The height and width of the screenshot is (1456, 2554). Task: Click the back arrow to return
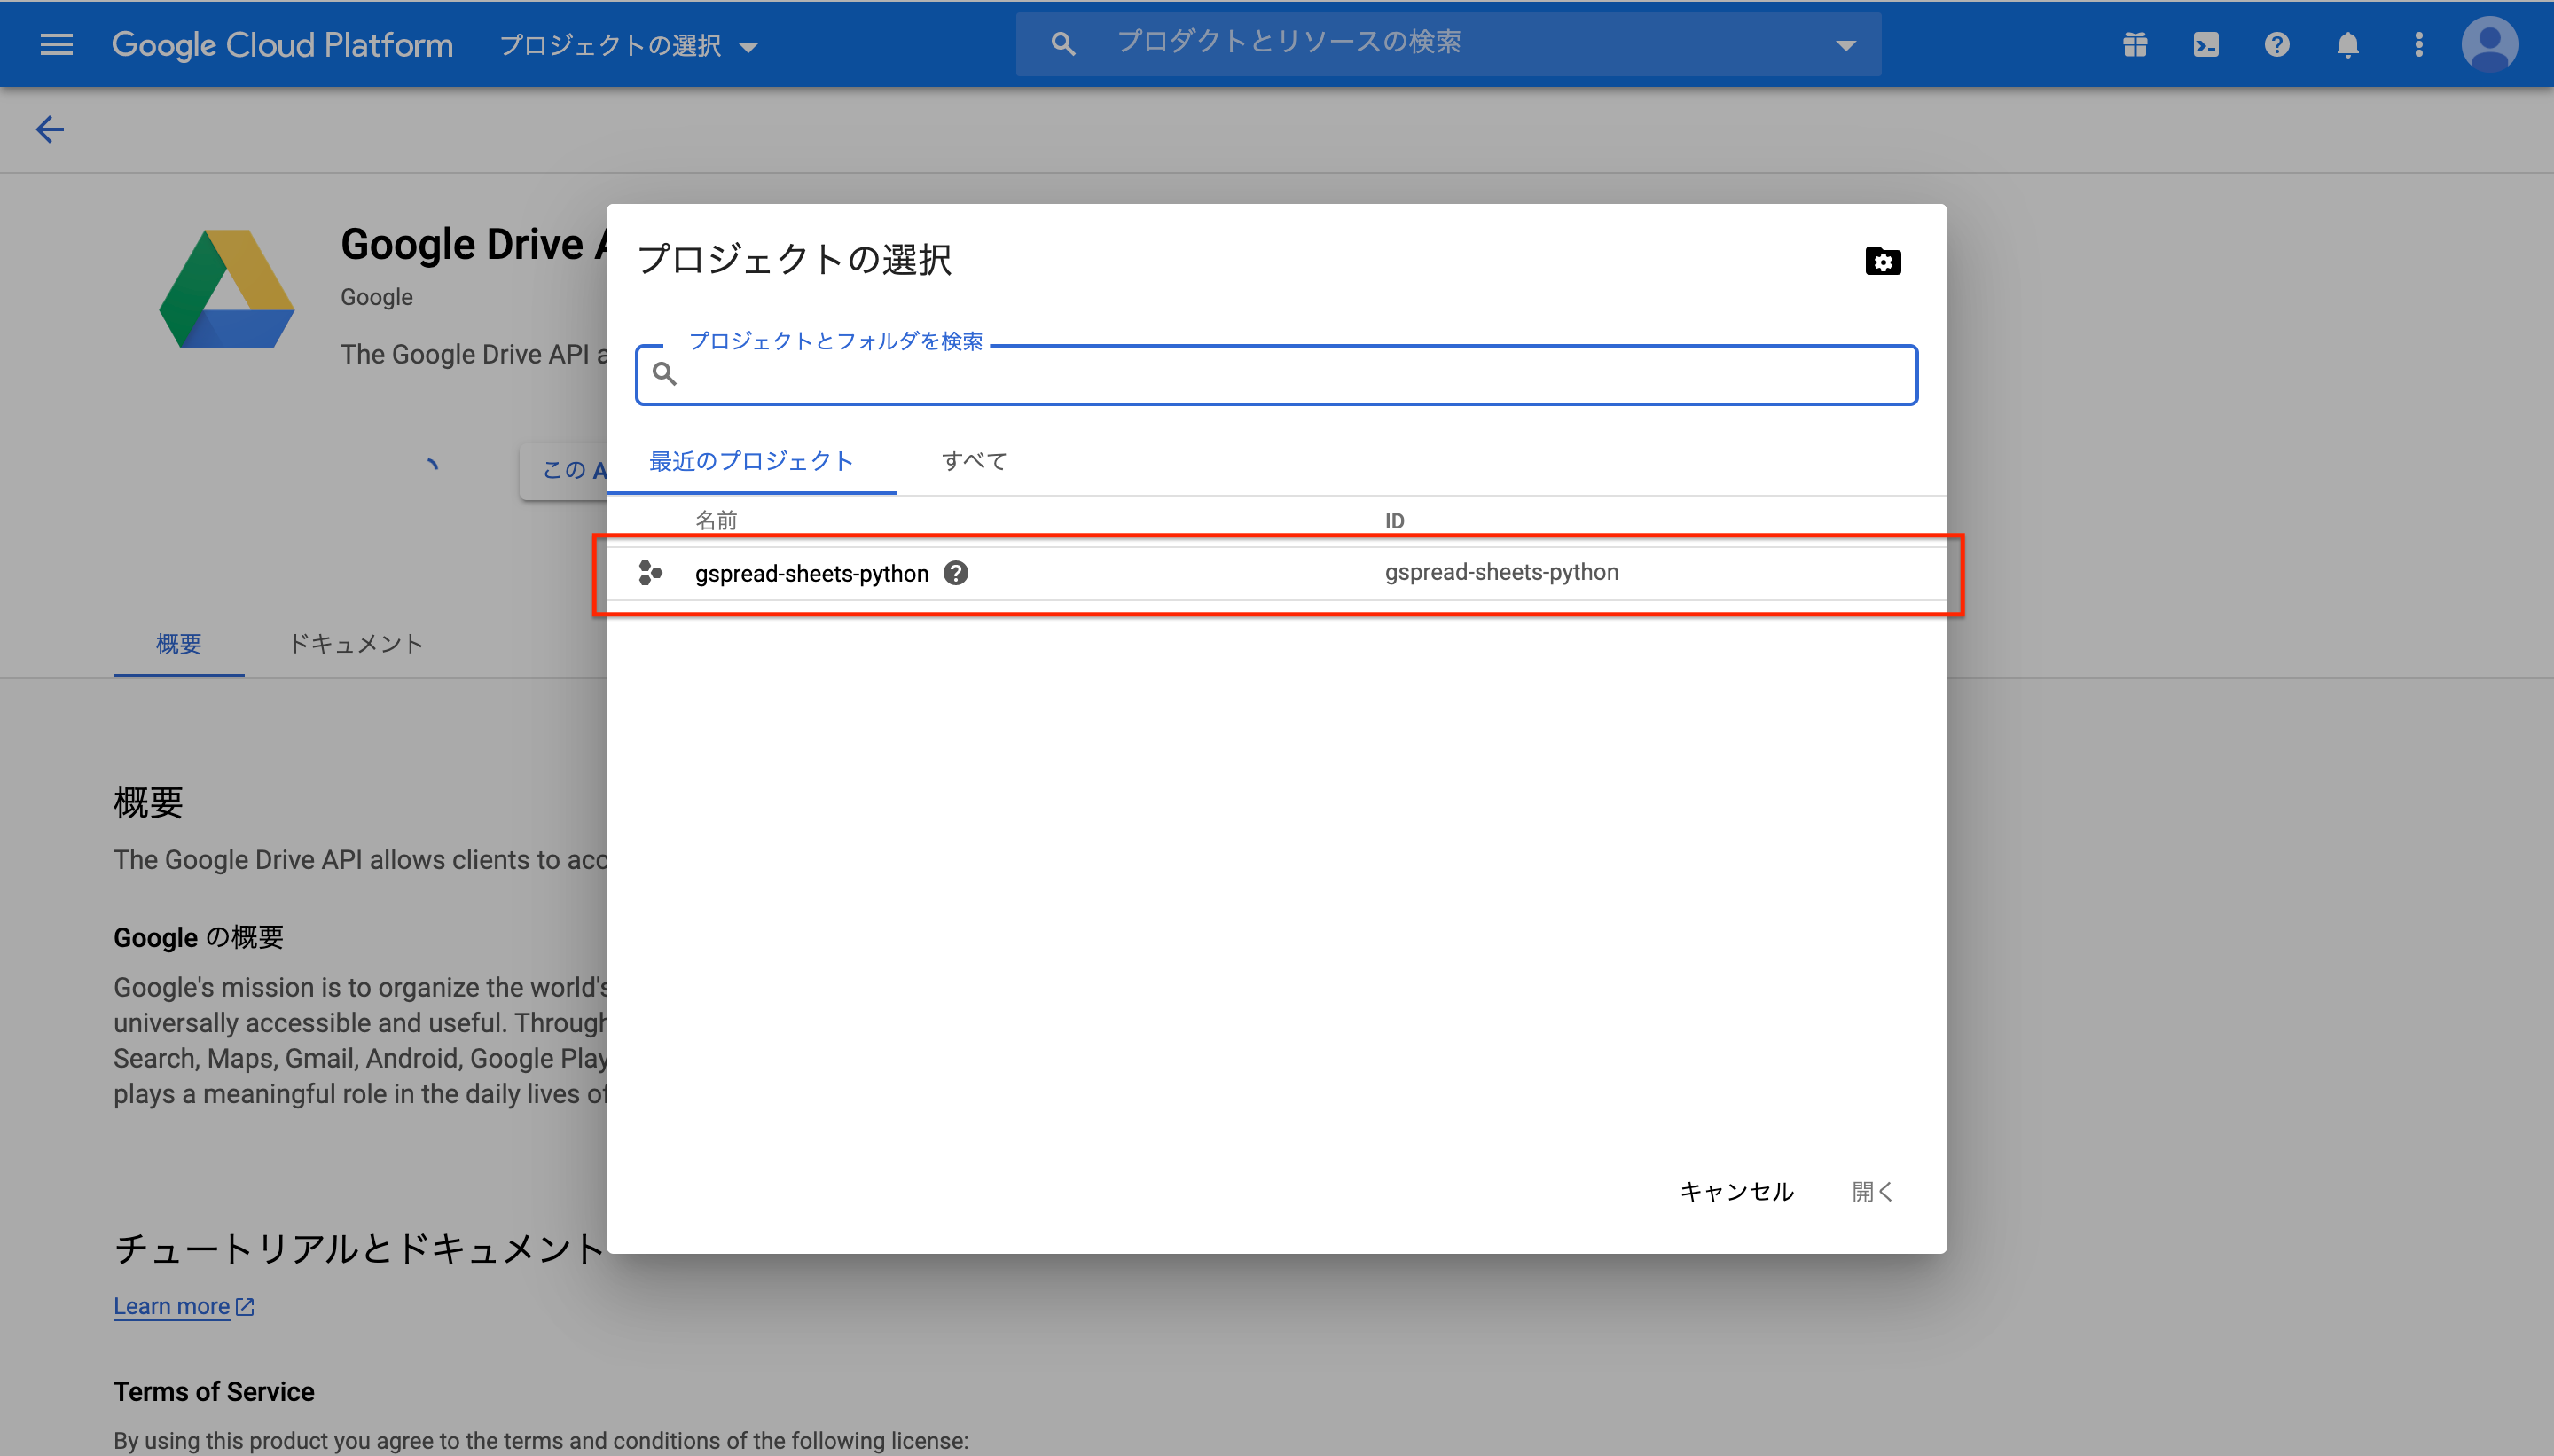[x=49, y=129]
